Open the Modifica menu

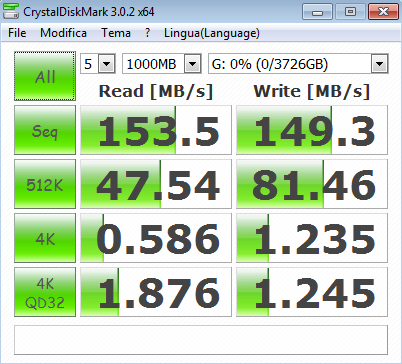pos(63,33)
